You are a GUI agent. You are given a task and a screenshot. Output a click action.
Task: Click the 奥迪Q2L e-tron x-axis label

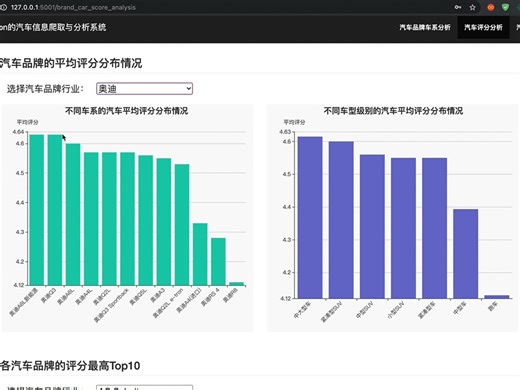[168, 303]
